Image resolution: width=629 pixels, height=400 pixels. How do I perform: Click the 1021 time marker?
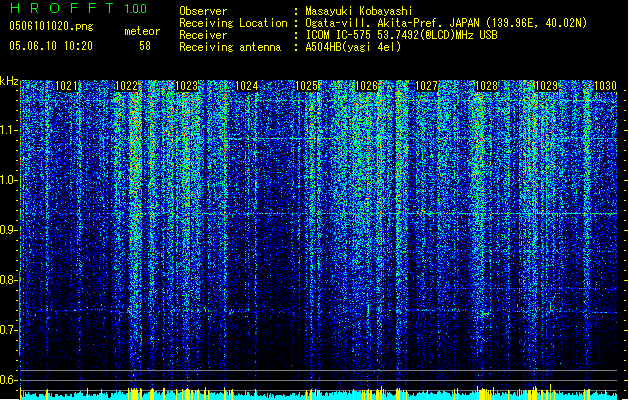tap(66, 86)
